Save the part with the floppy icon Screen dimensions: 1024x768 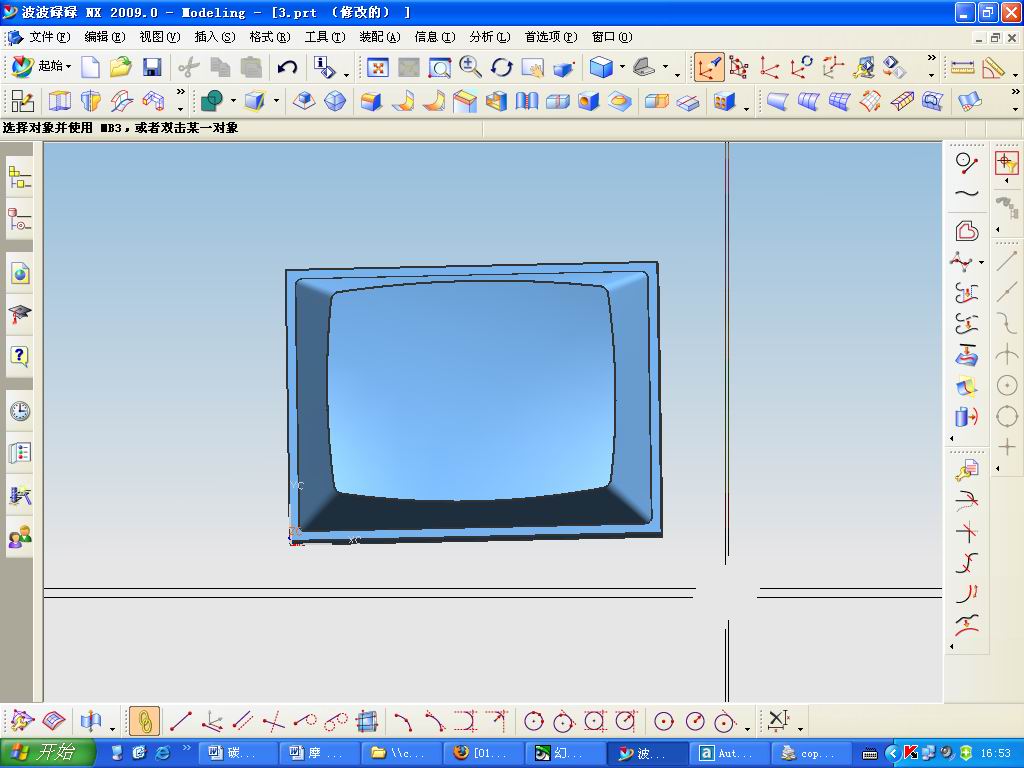[152, 67]
